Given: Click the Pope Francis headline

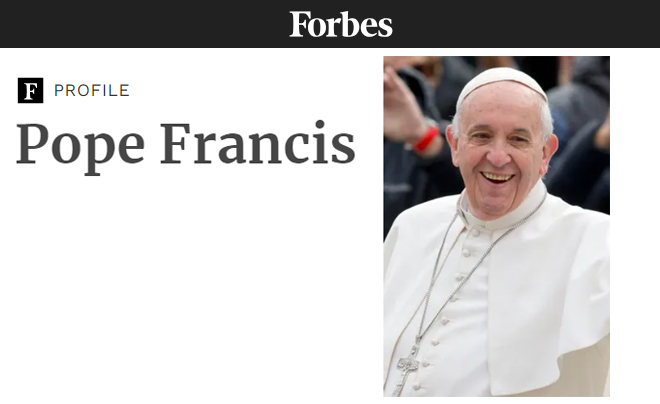Looking at the screenshot, I should pyautogui.click(x=186, y=145).
